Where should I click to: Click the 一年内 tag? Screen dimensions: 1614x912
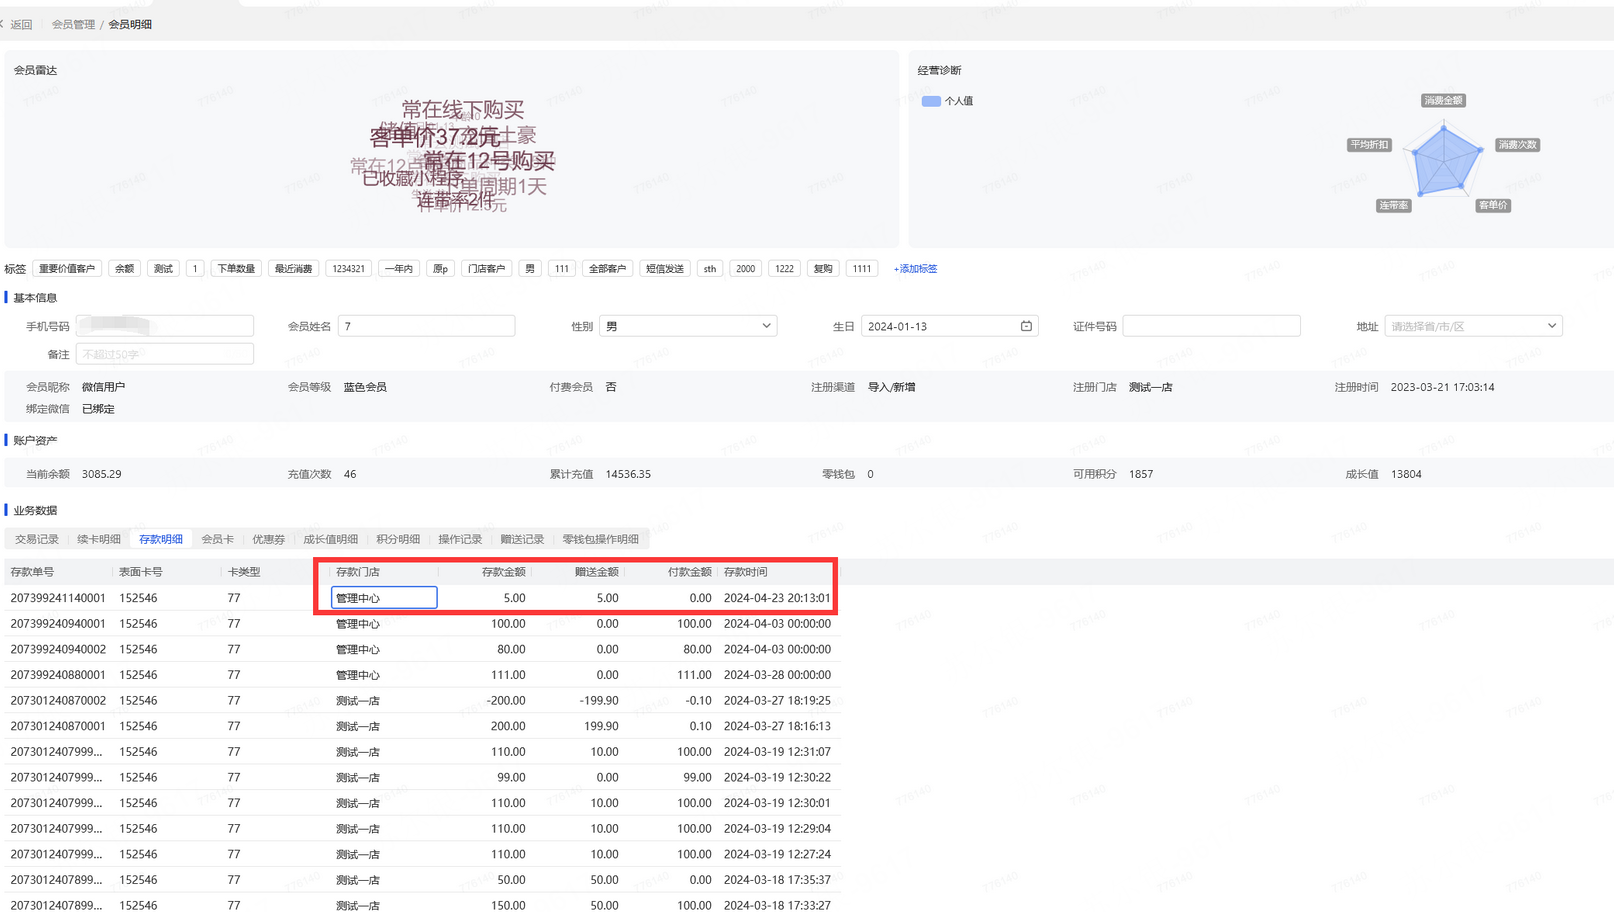pos(399,269)
